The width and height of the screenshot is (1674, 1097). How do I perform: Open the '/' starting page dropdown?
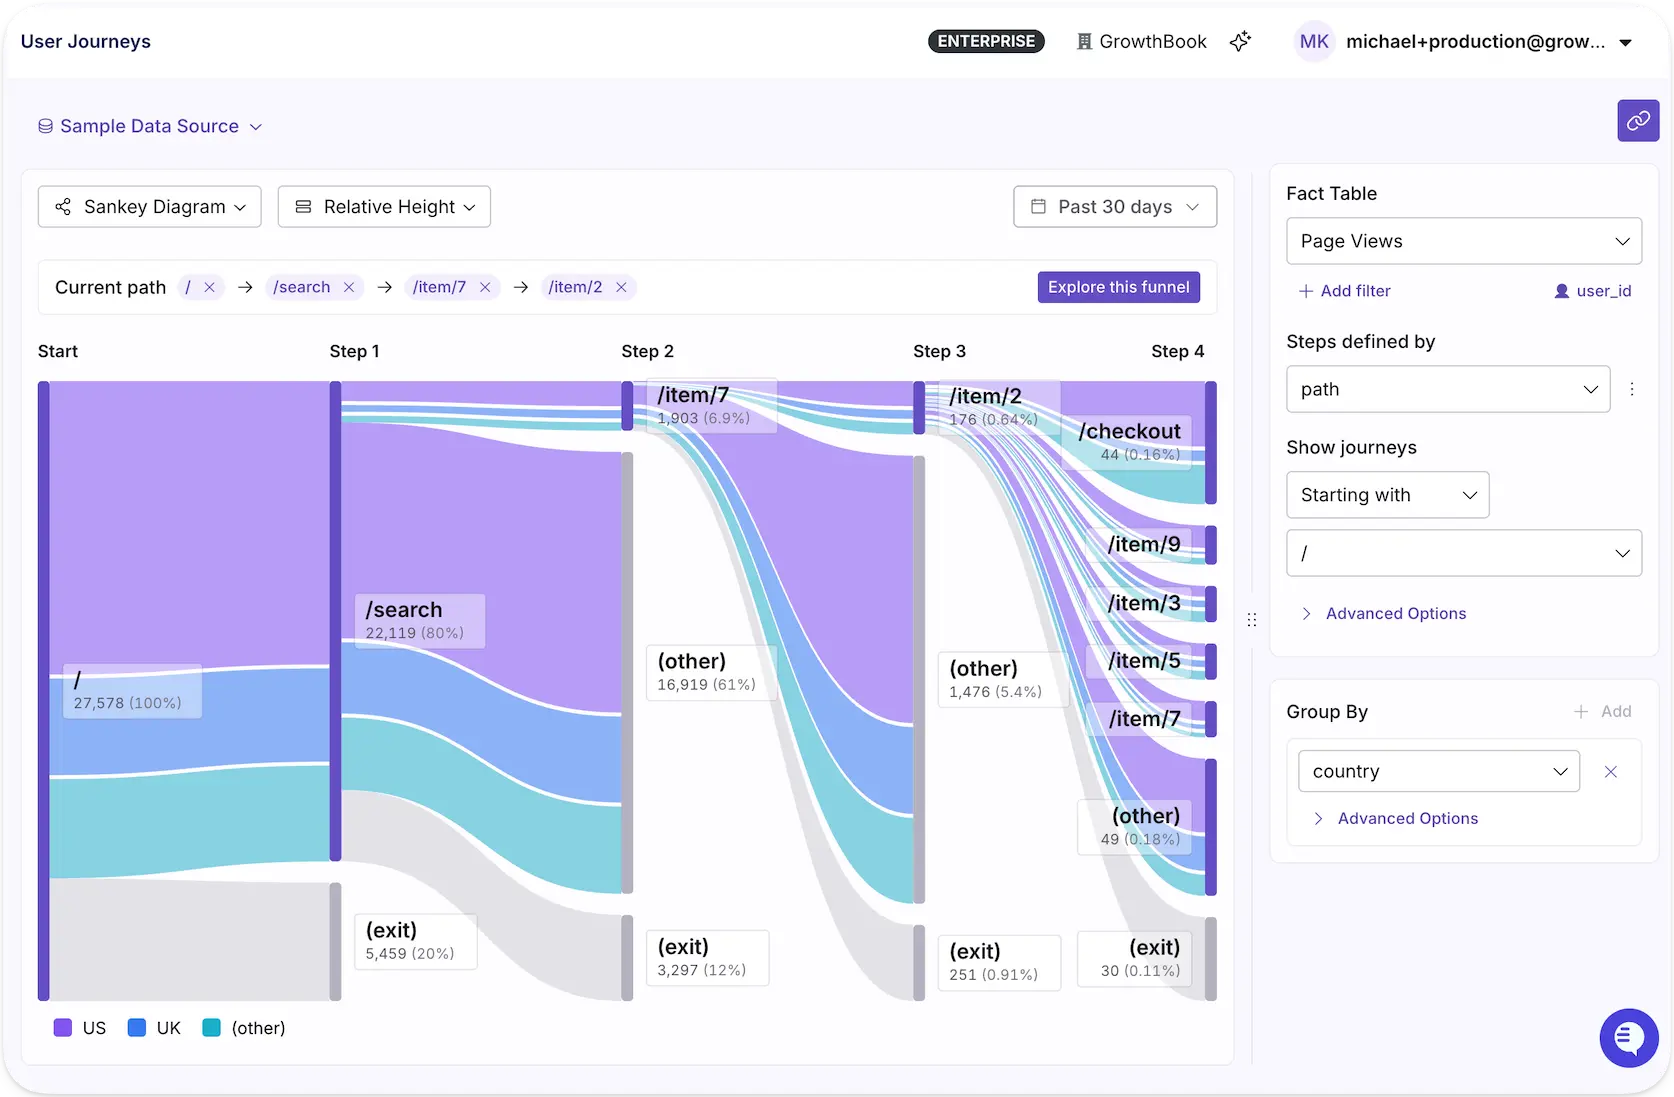pyautogui.click(x=1464, y=553)
